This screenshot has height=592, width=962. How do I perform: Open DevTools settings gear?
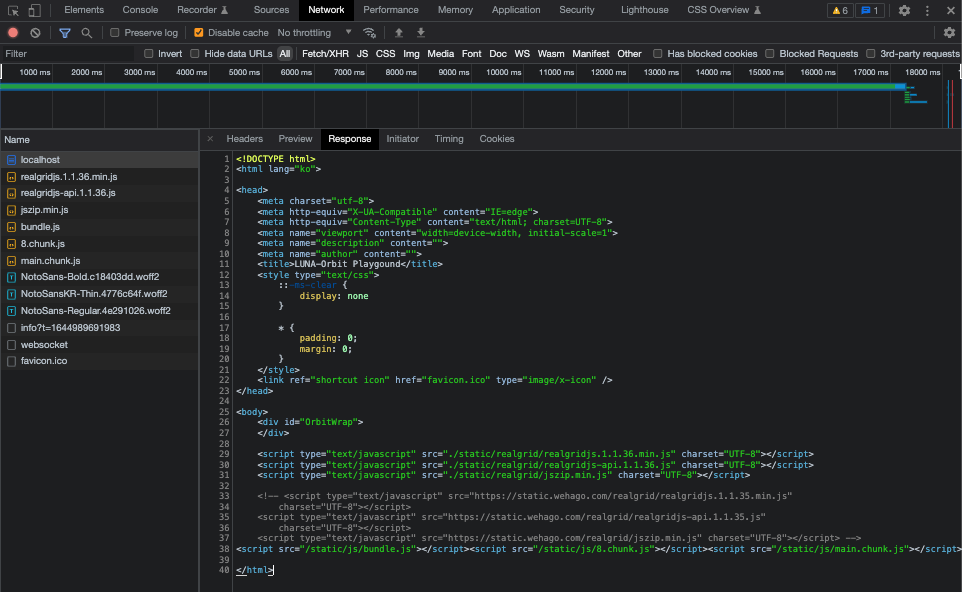tap(904, 10)
